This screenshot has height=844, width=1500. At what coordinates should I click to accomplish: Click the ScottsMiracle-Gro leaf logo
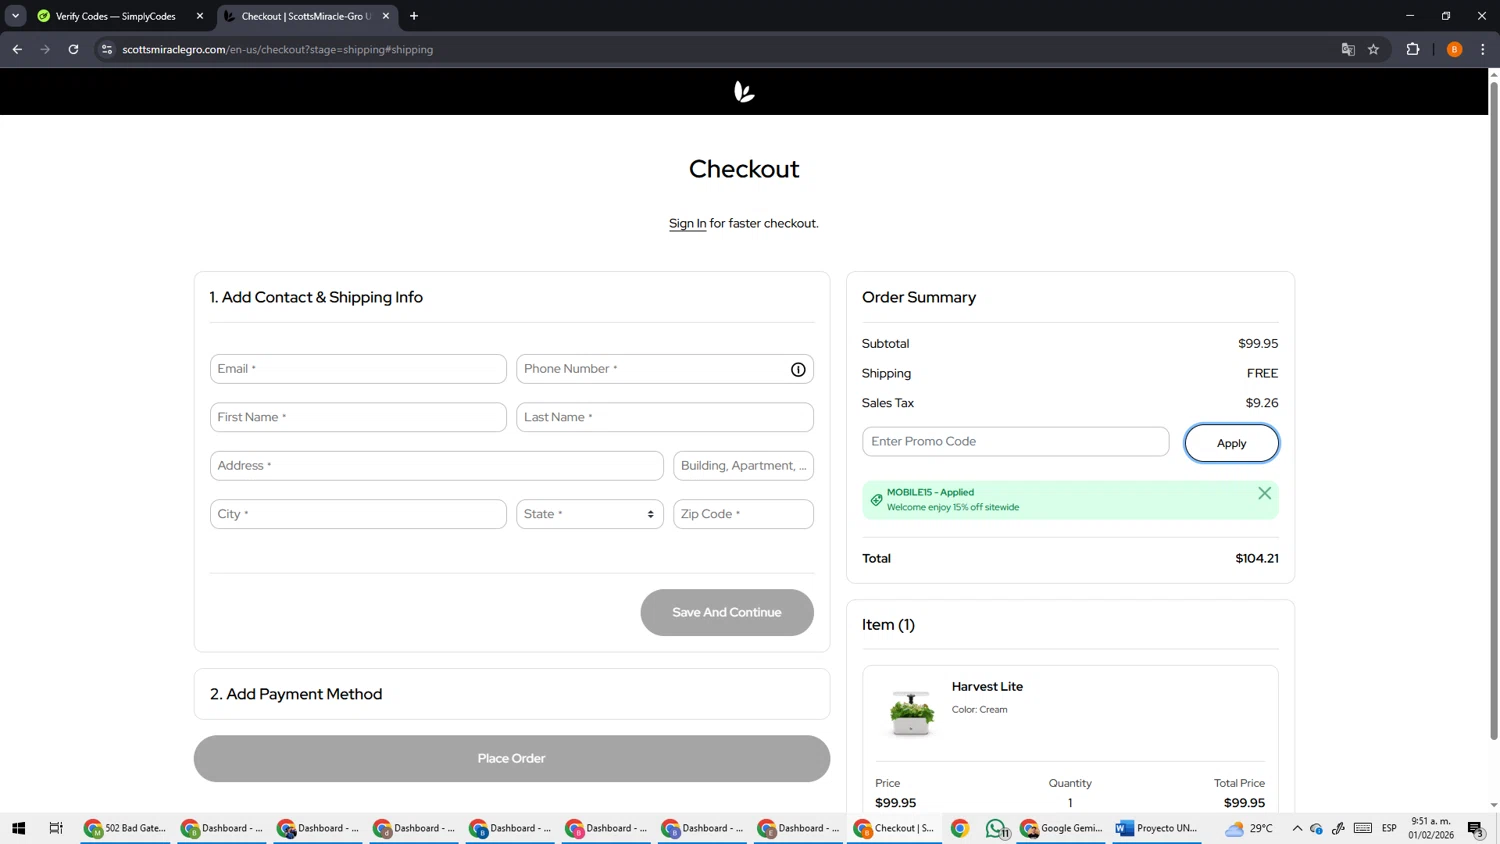(x=744, y=92)
